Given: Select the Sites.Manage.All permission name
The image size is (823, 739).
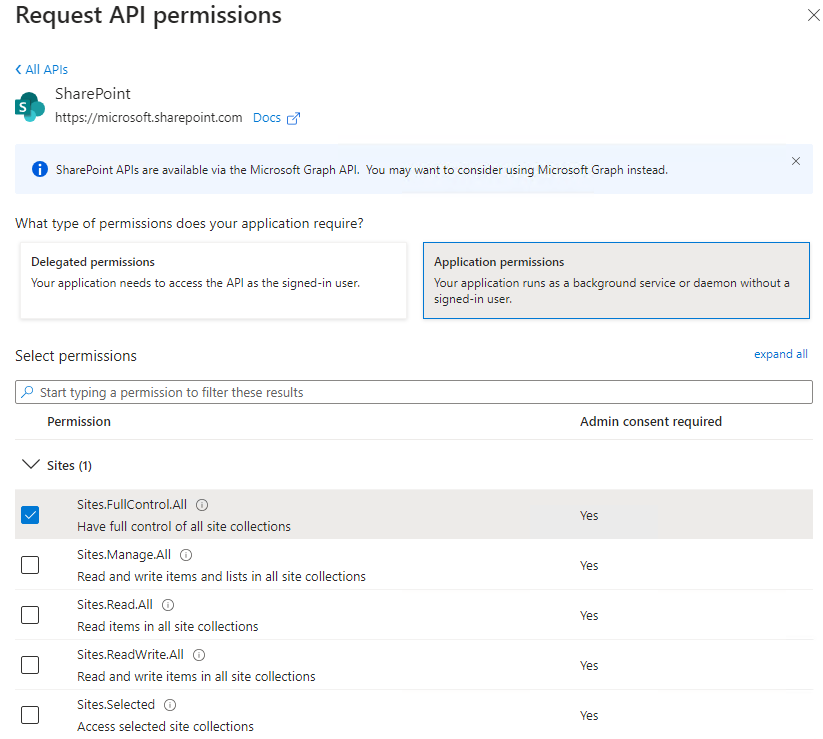Looking at the screenshot, I should pyautogui.click(x=124, y=555).
